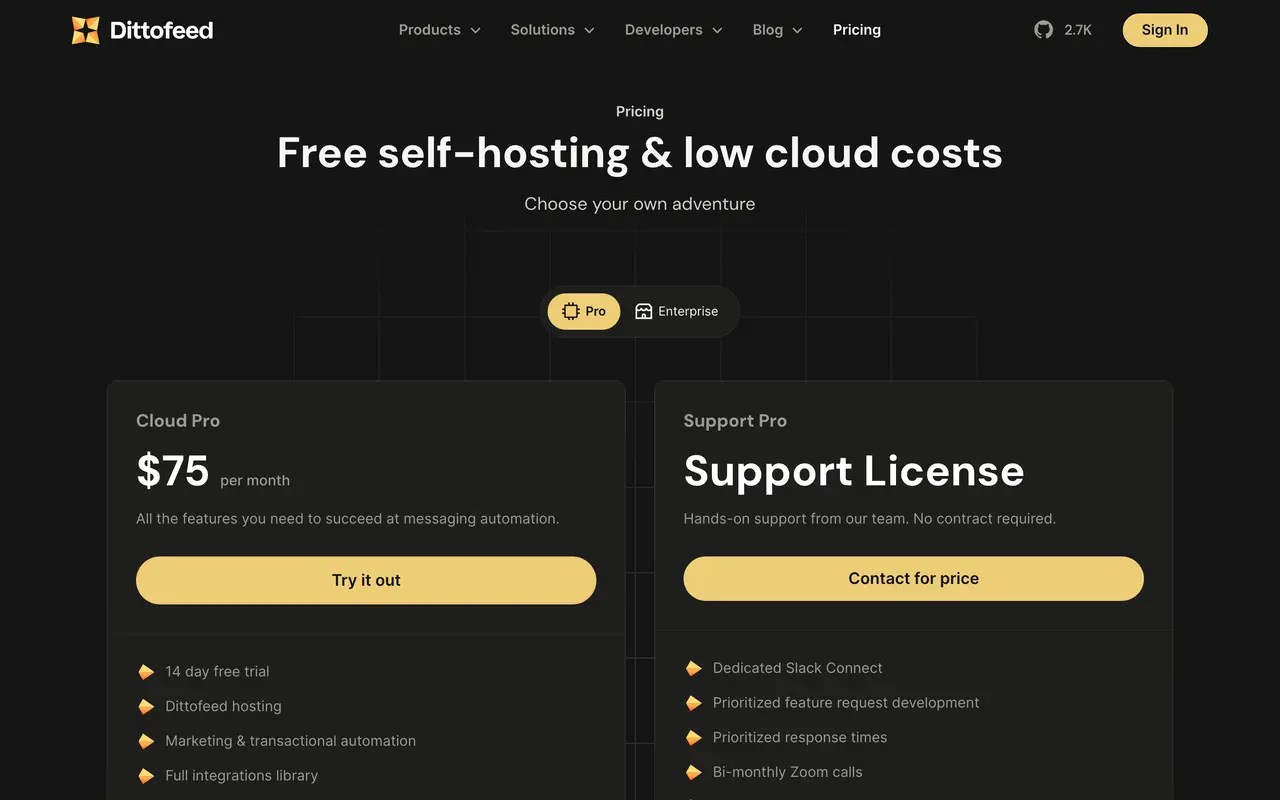Expand the Blog dropdown menu
Screen dimensions: 1280x800
coord(778,30)
